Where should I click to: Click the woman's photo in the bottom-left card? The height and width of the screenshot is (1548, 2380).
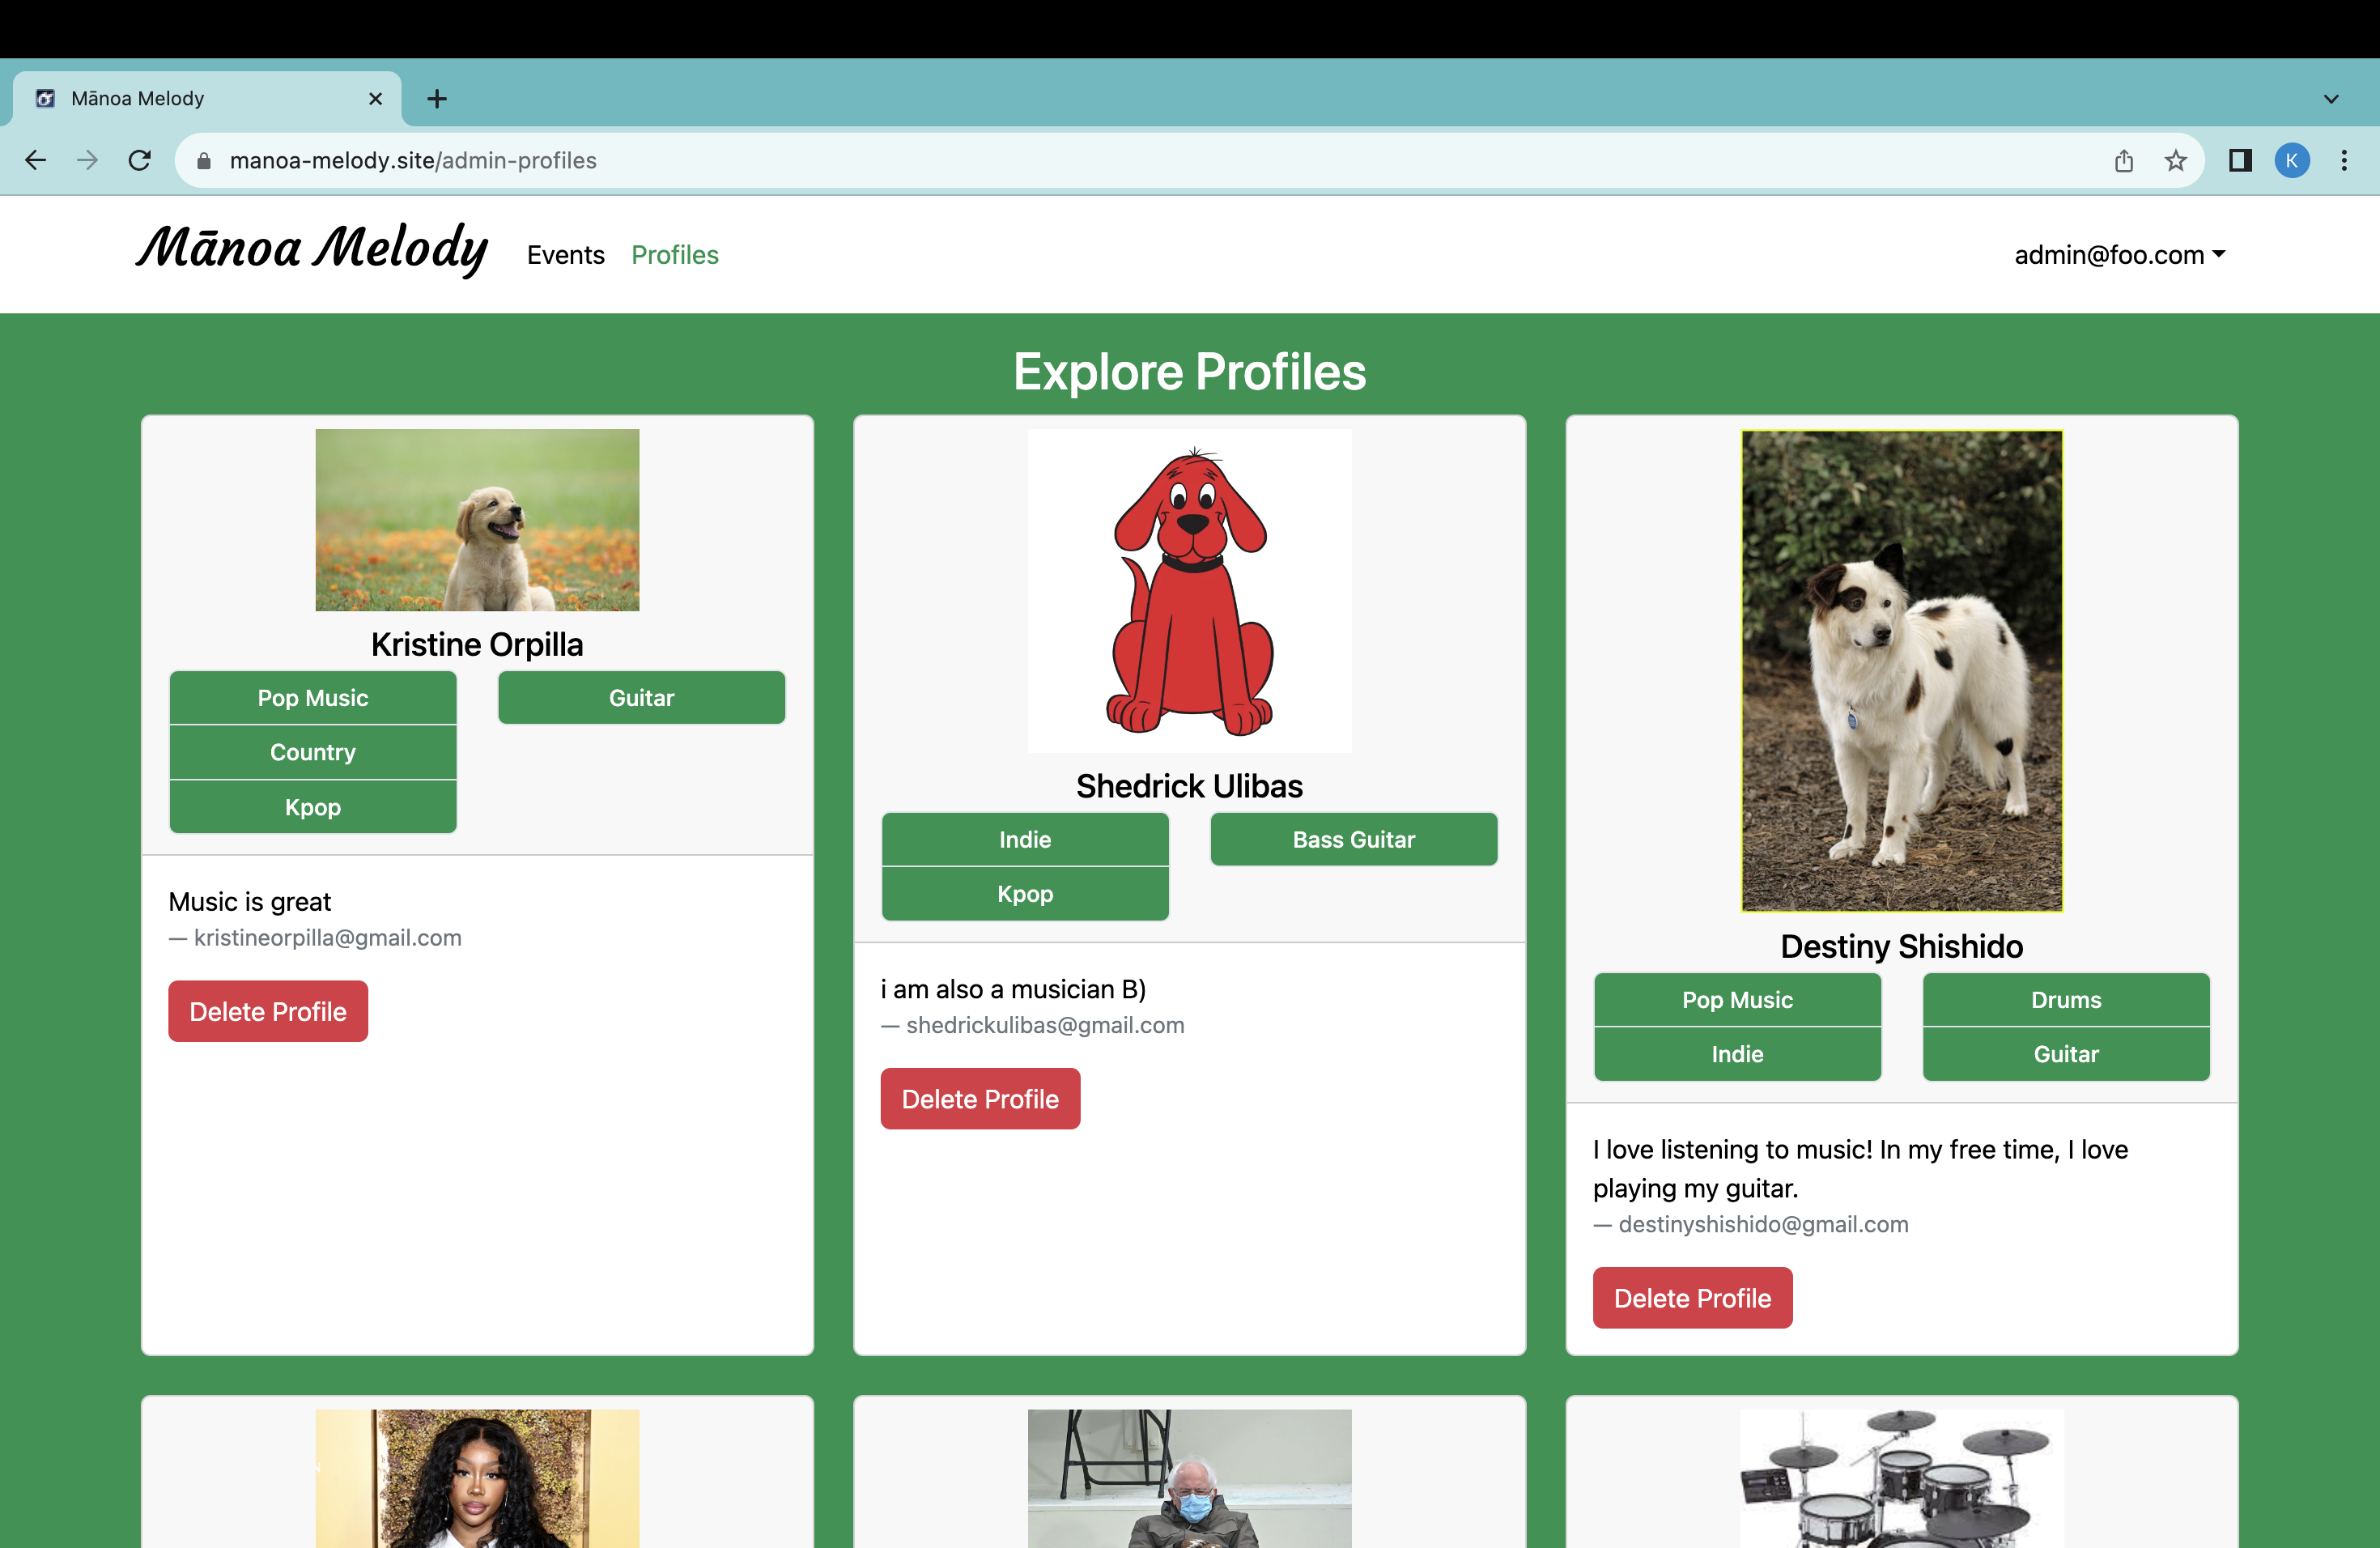tap(477, 1479)
